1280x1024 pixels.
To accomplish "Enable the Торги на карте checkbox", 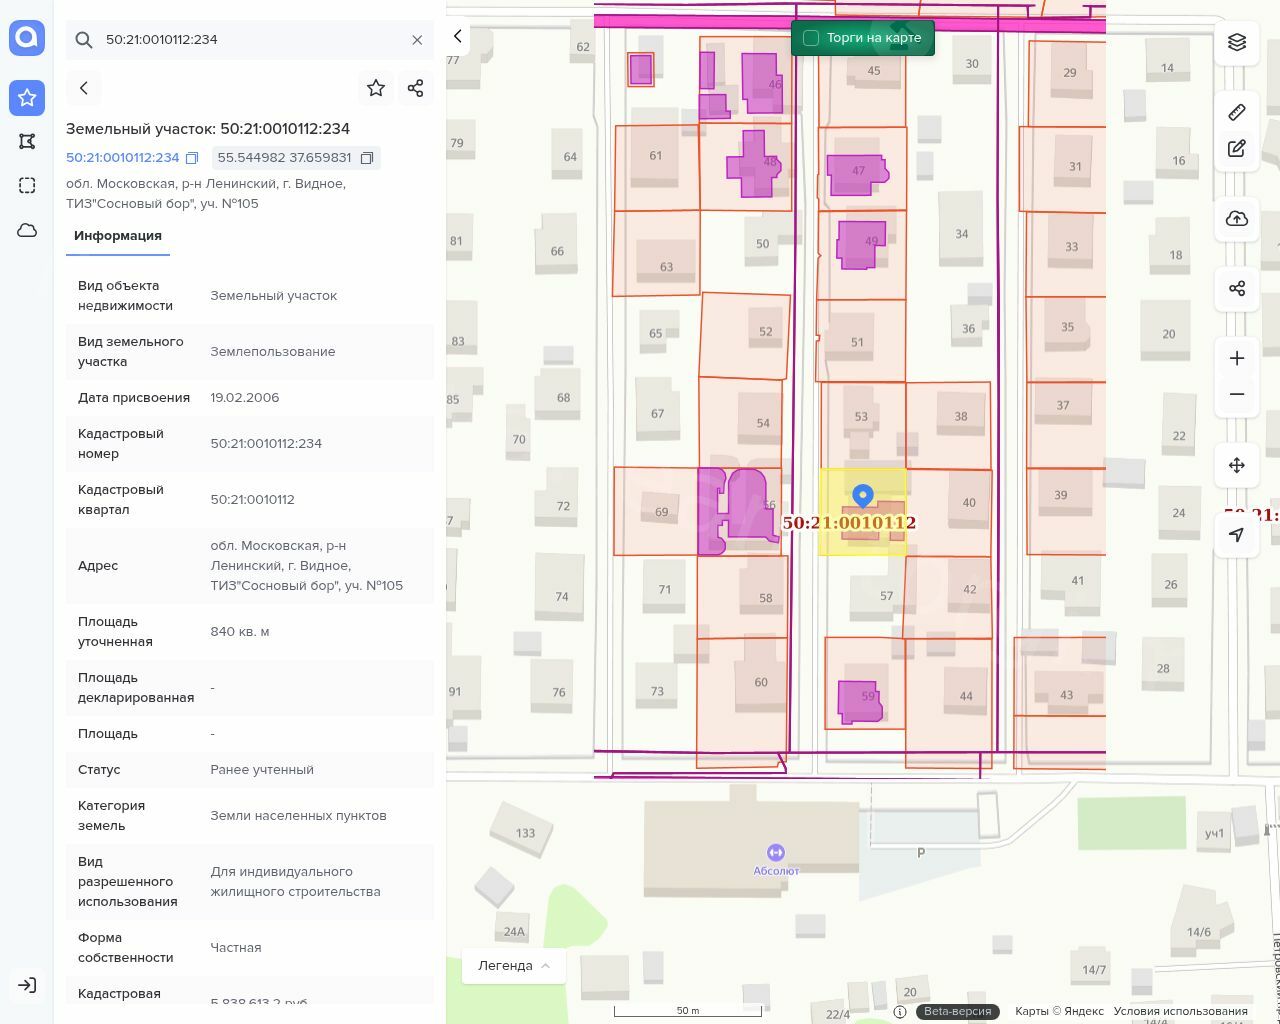I will tap(811, 38).
